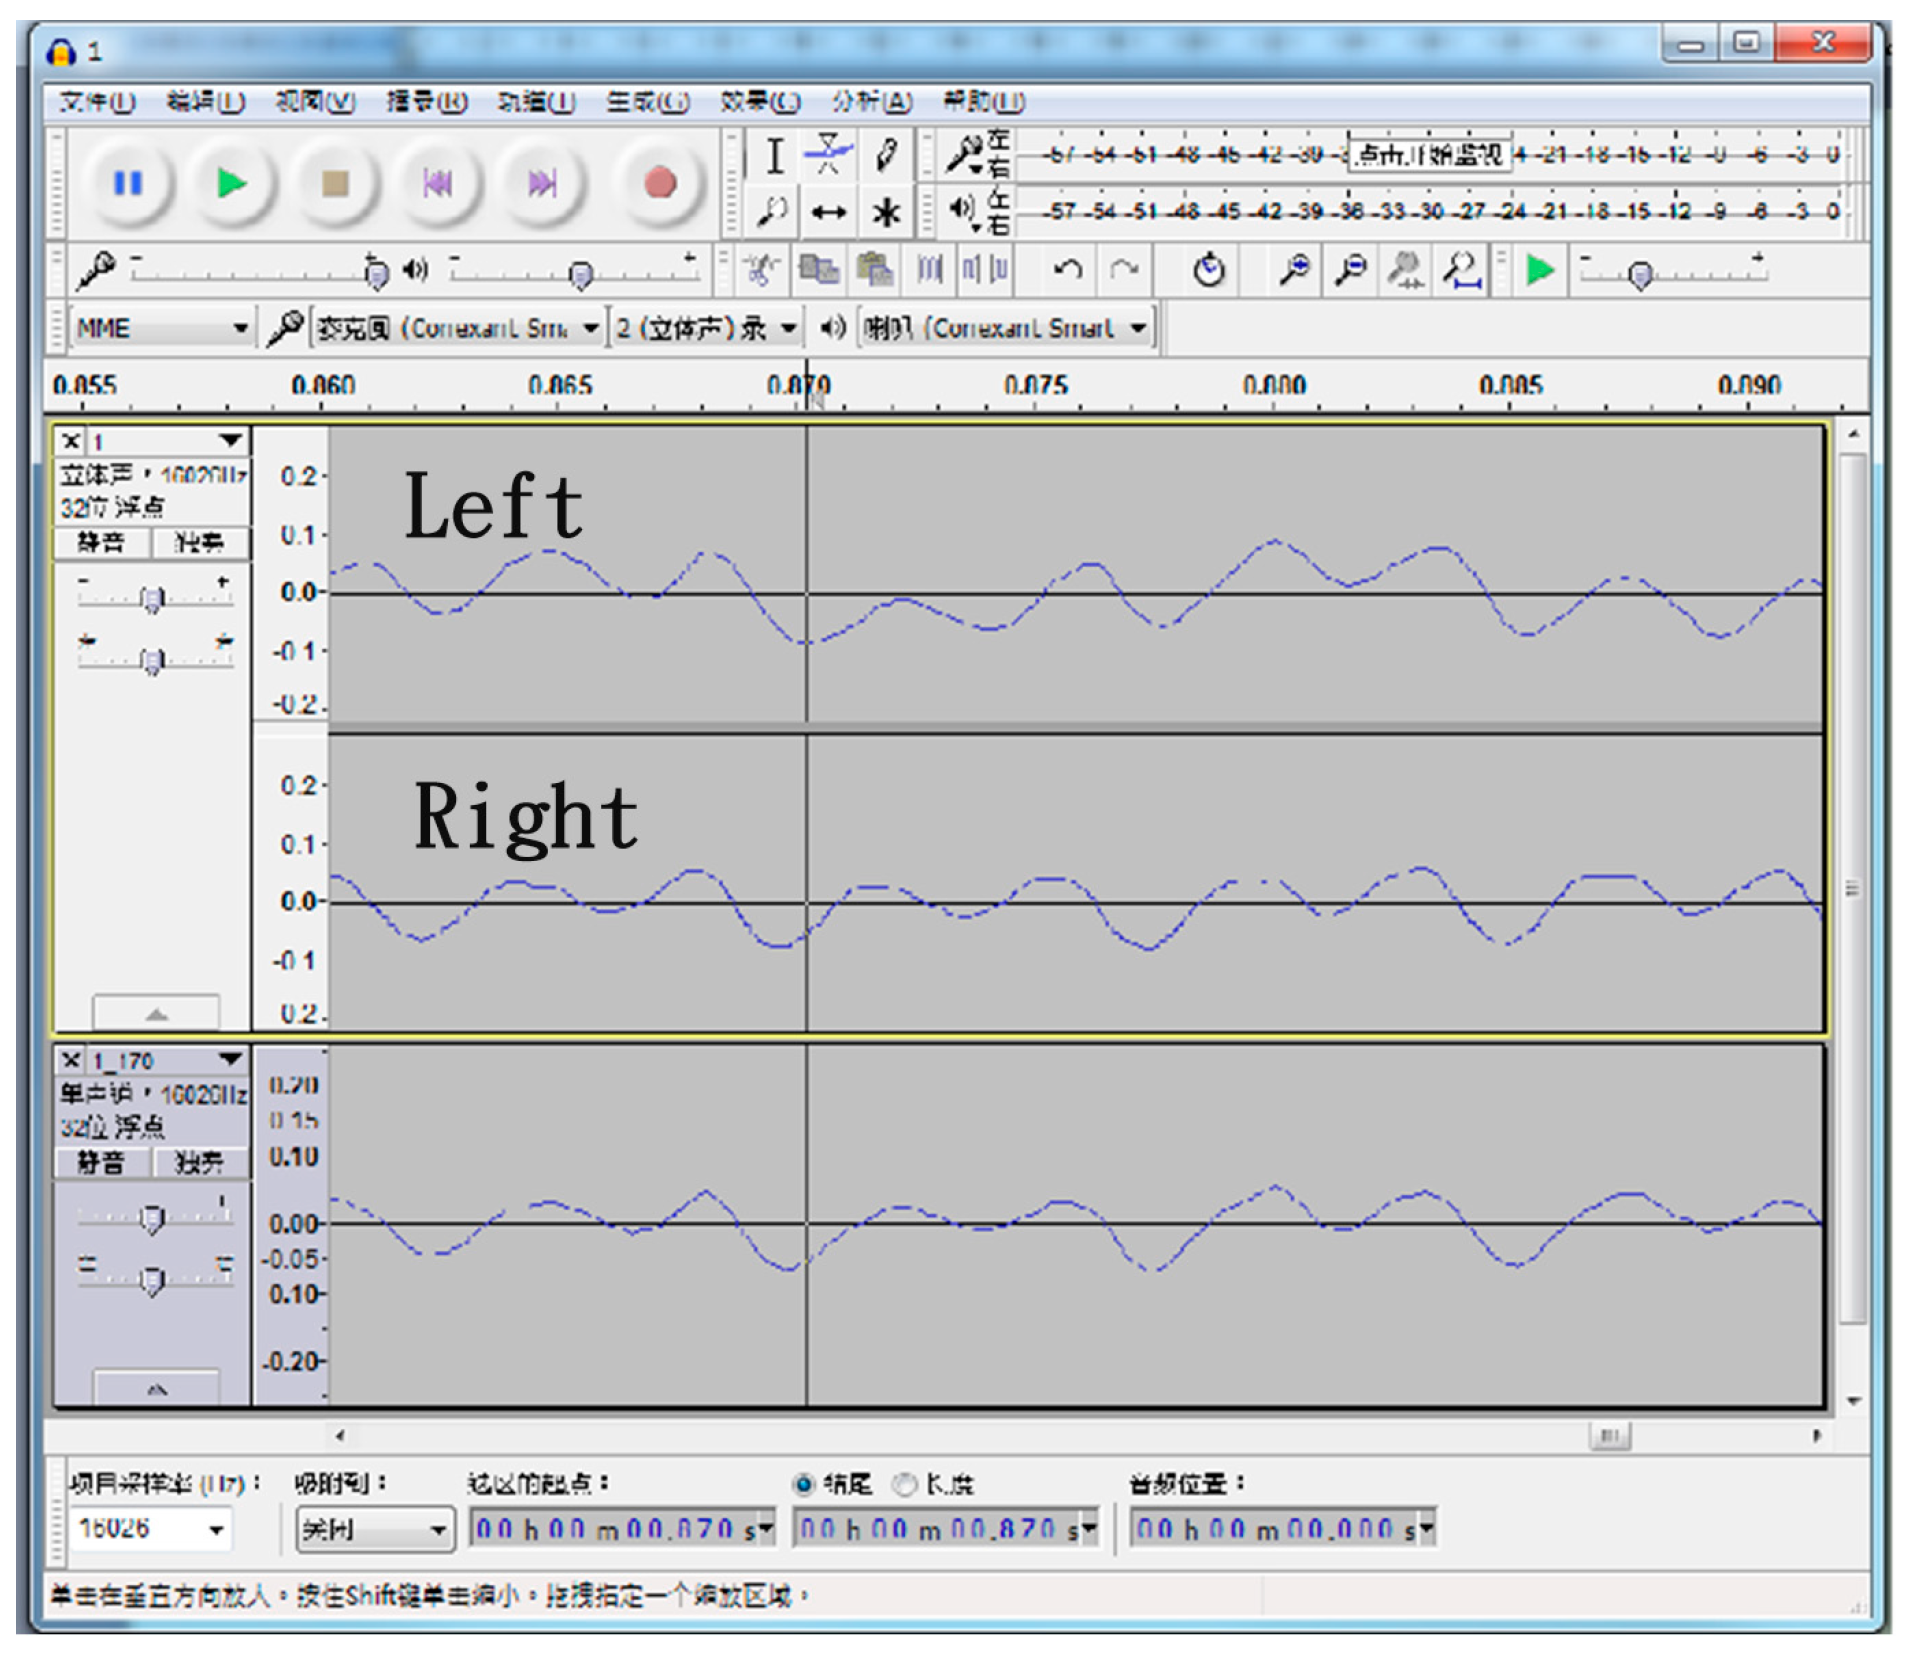Open the Analyze menu
Screen dimensions: 1910x1665
[871, 101]
